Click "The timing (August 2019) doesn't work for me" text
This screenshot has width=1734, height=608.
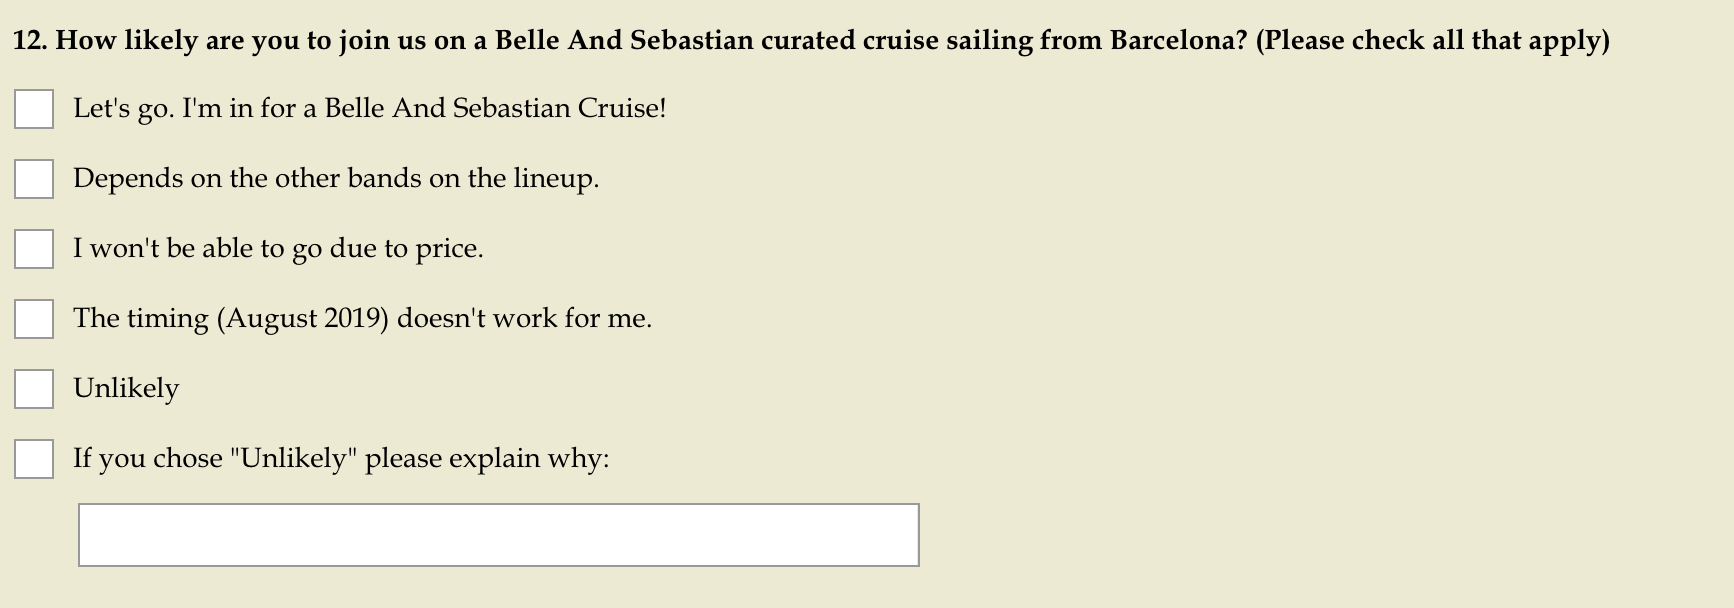click(x=362, y=319)
